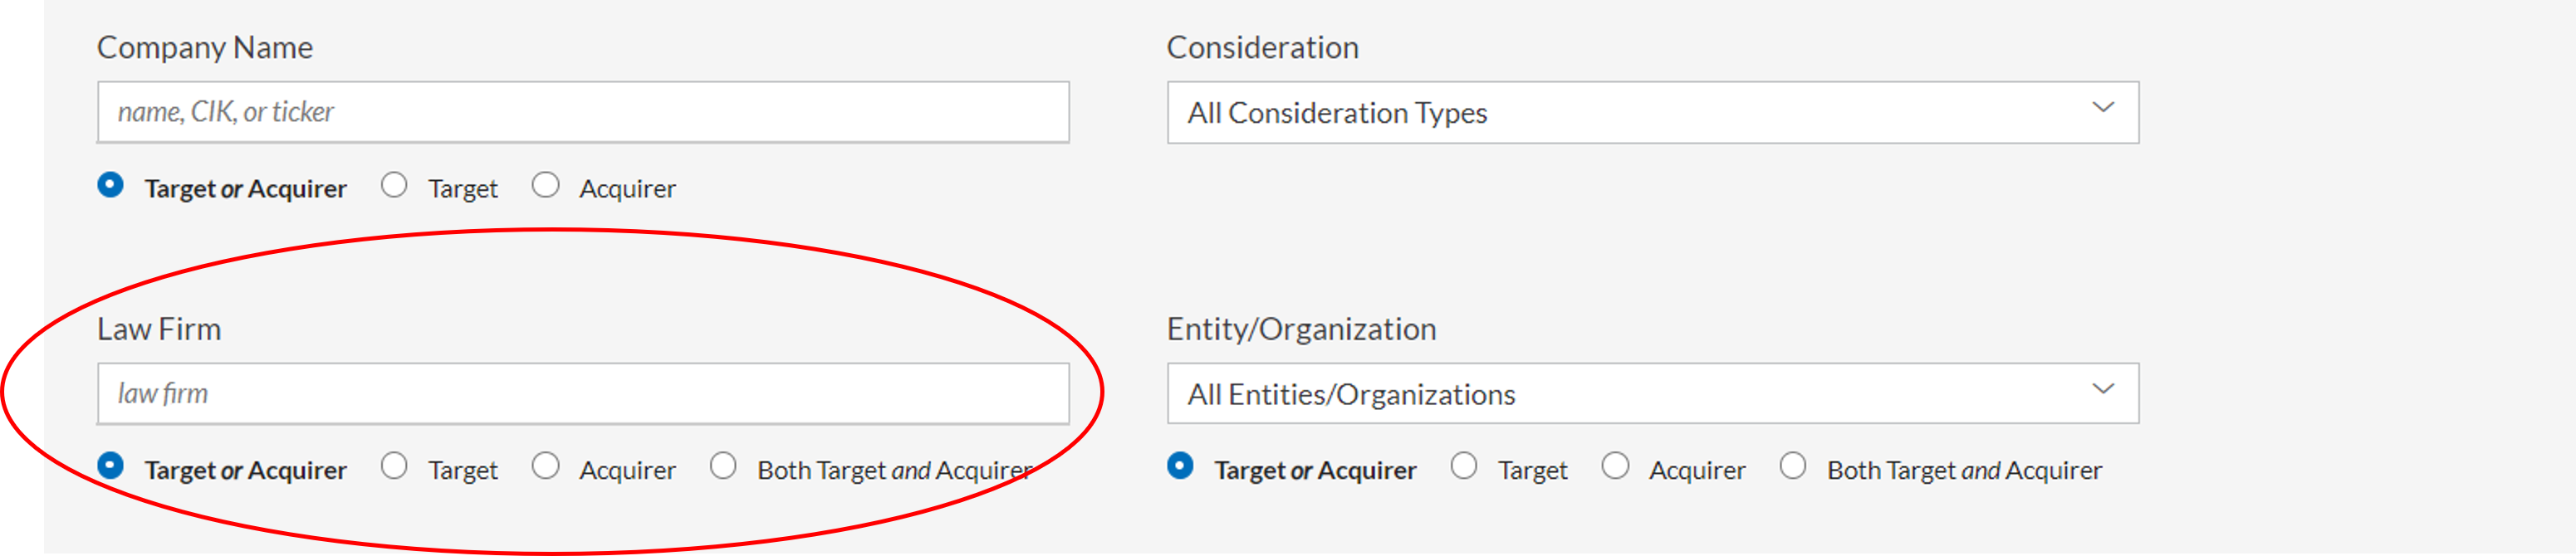Select Target radio under Law Firm
Image resolution: width=2576 pixels, height=556 pixels.
point(394,467)
